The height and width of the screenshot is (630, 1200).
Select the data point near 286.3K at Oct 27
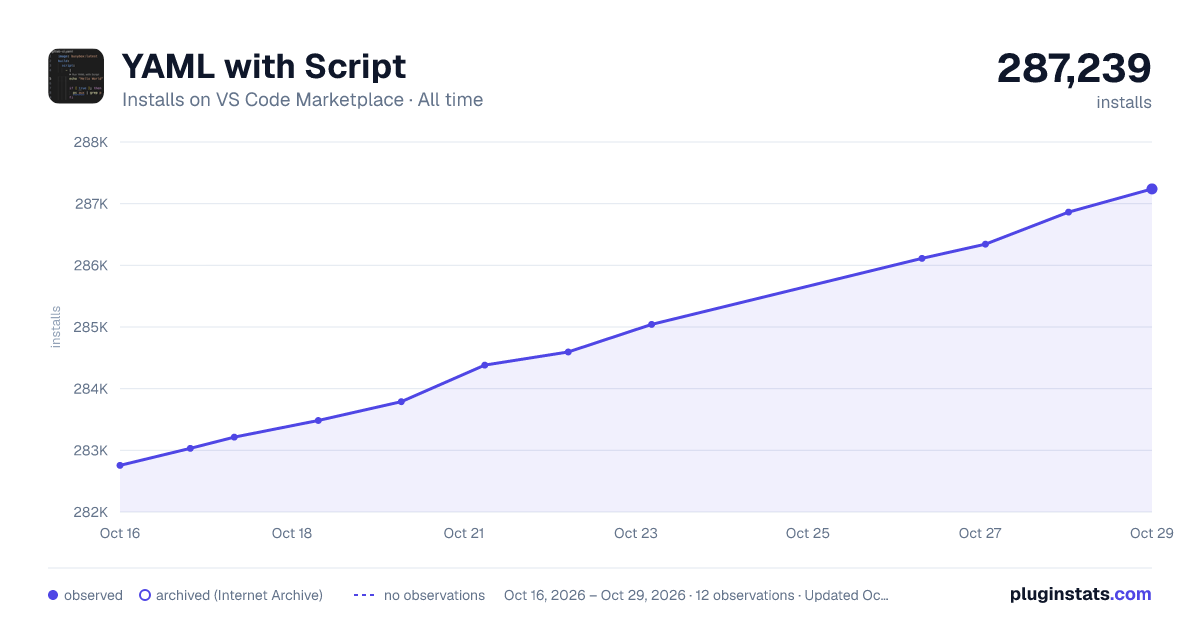pyautogui.click(x=986, y=244)
